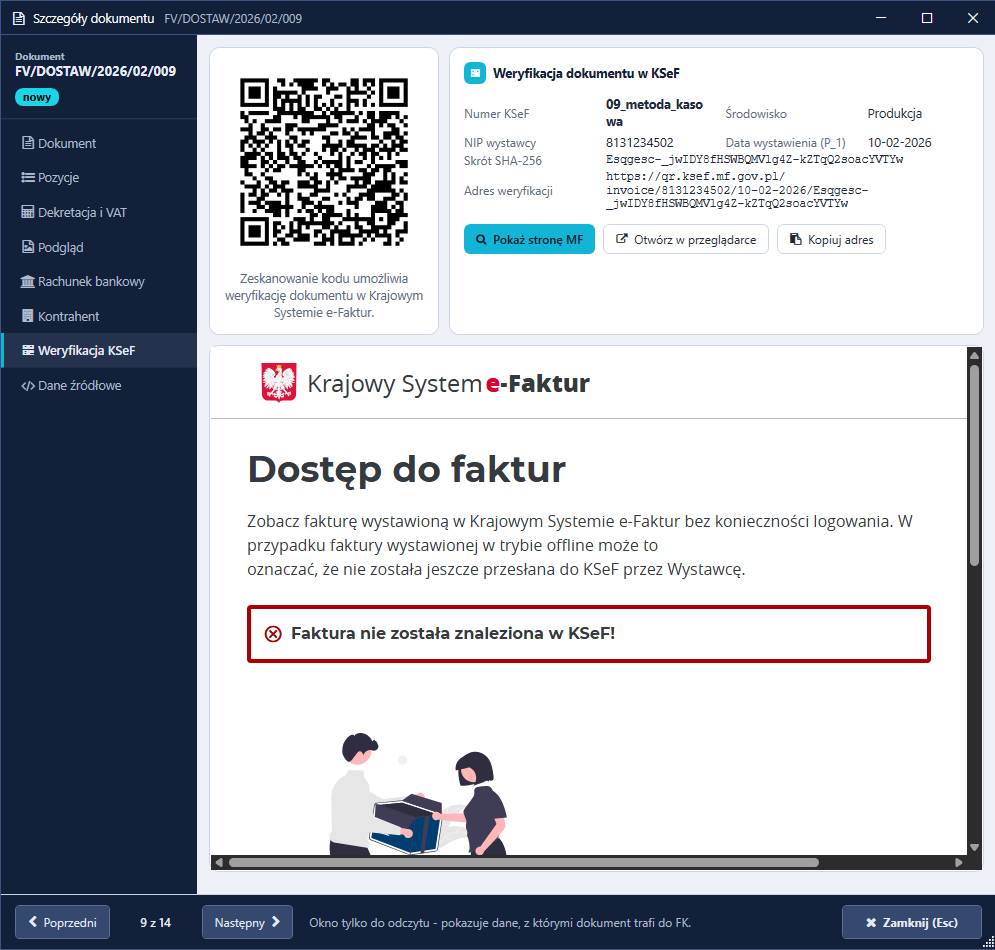The height and width of the screenshot is (950, 995).
Task: Click the 'Faktura nie została znaleziona w KSeF!' message
Action: click(453, 633)
